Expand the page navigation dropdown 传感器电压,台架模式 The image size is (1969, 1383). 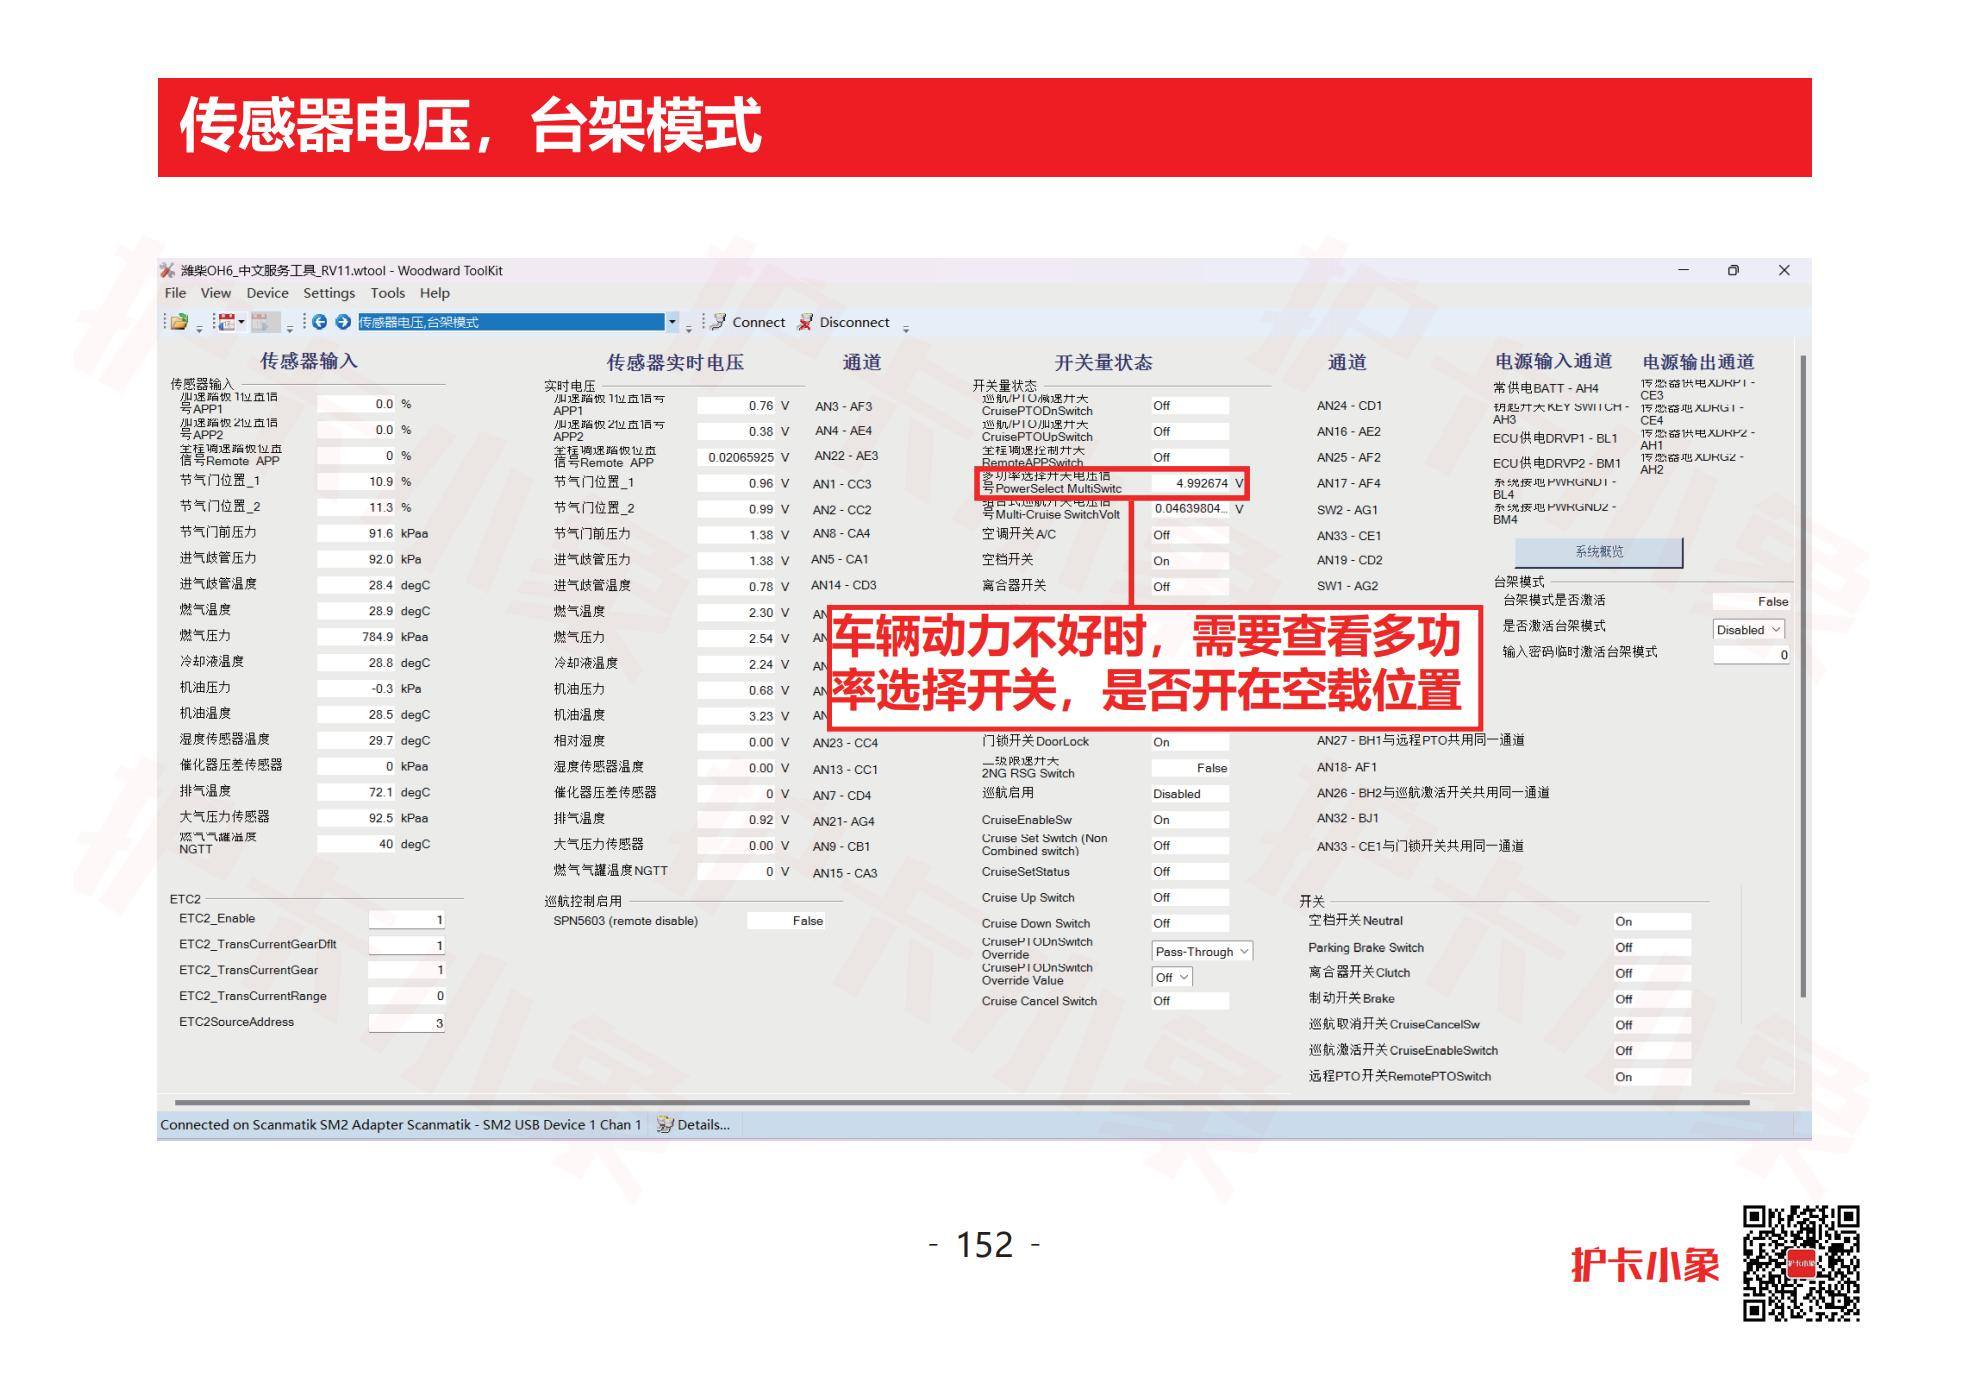coord(673,322)
